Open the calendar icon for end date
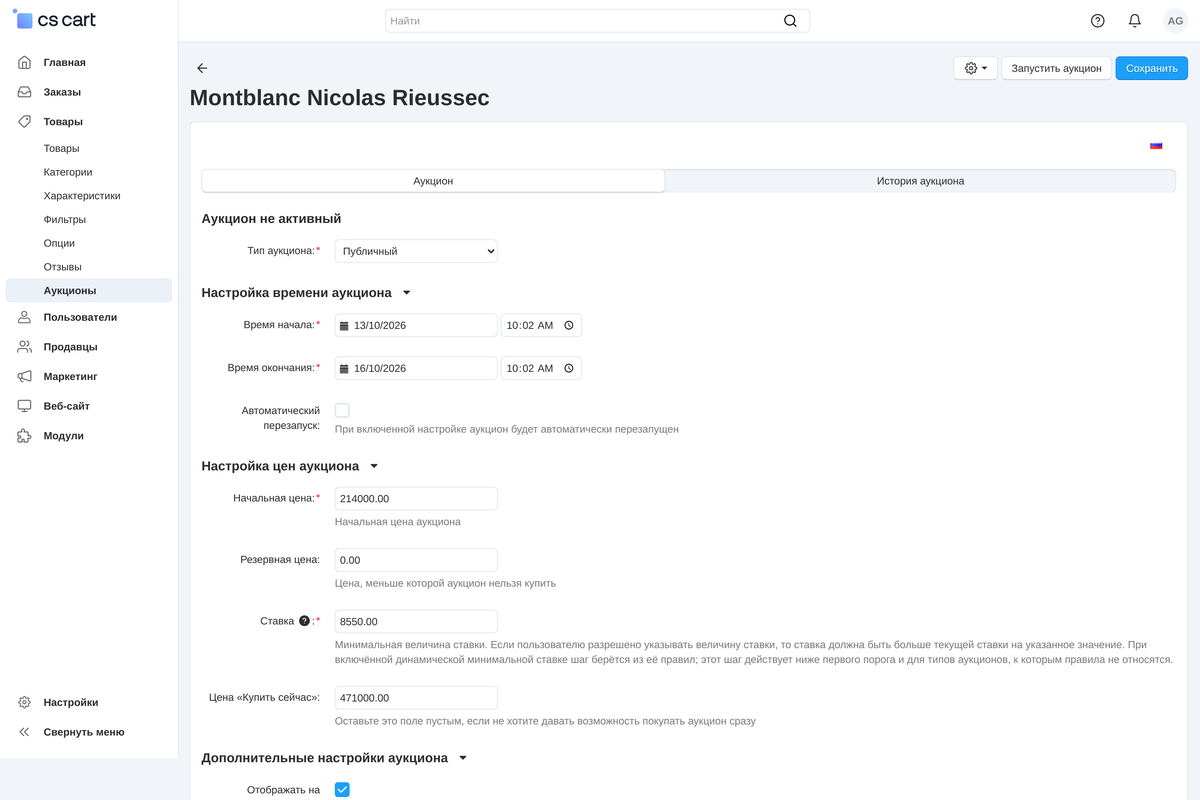 point(344,368)
